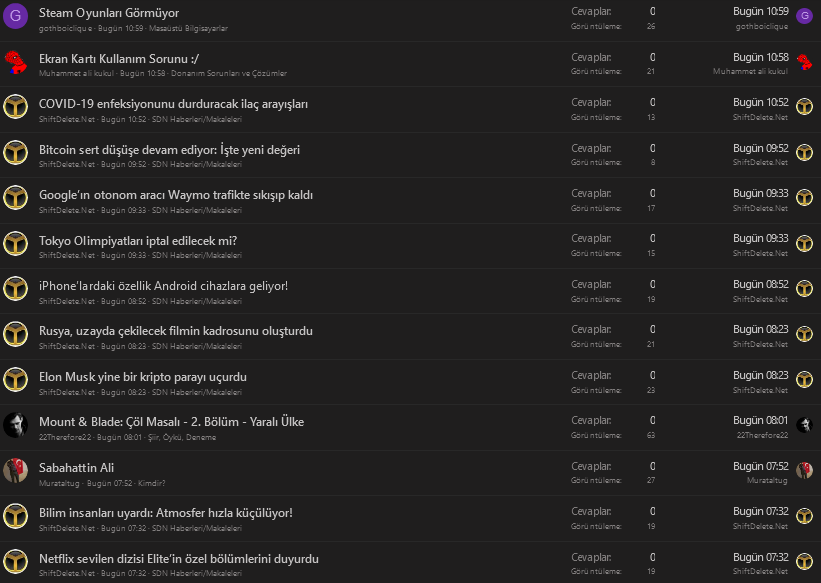Open the red avatar left of the Ekran Kartı thread
The width and height of the screenshot is (821, 583).
click(x=15, y=62)
